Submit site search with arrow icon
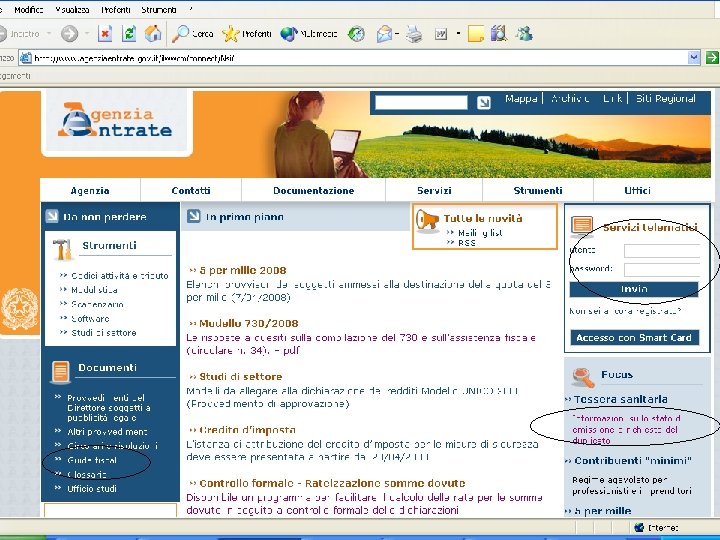Viewport: 720px width, 540px height. [x=483, y=102]
